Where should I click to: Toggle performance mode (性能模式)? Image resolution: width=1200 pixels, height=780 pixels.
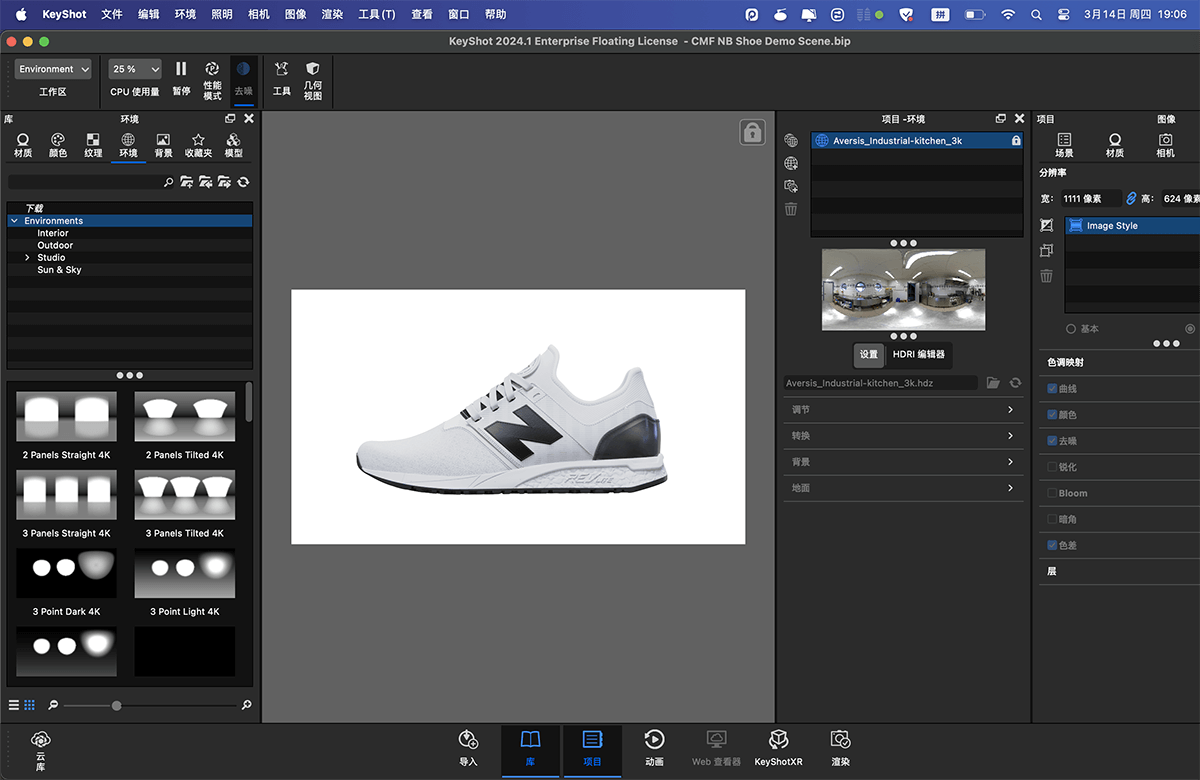pyautogui.click(x=212, y=79)
